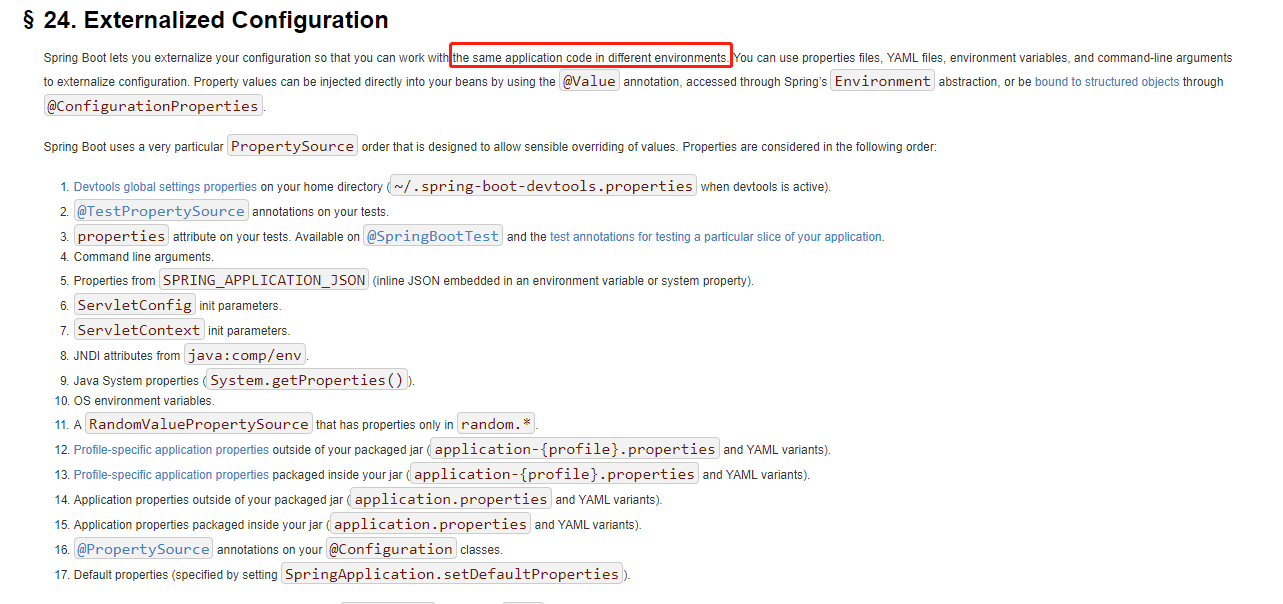Screen dimensions: 1283x604
Task: Click the SPRING_APPLICATION_JSON code text
Action: pos(264,280)
